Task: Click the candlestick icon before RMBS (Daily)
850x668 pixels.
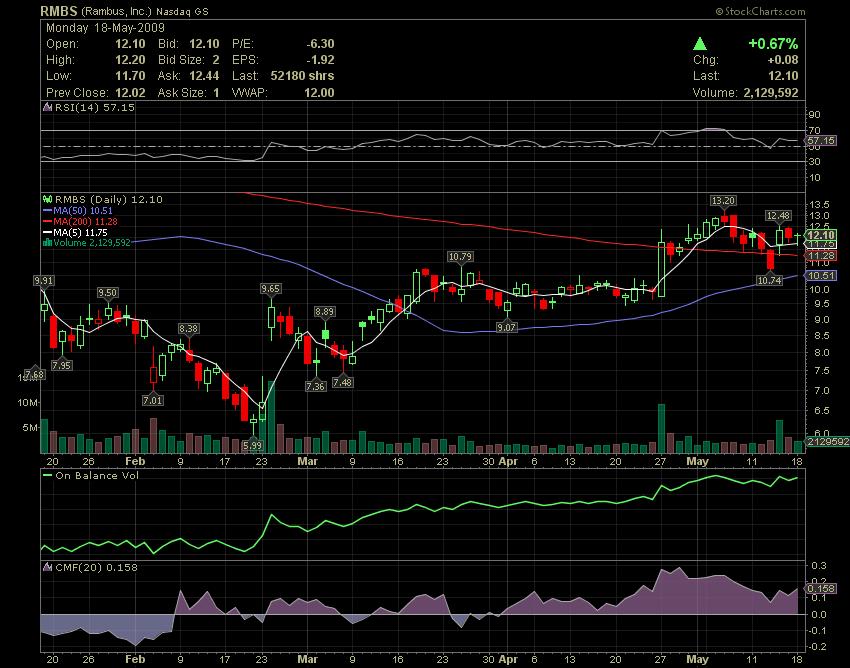Action: (x=48, y=200)
